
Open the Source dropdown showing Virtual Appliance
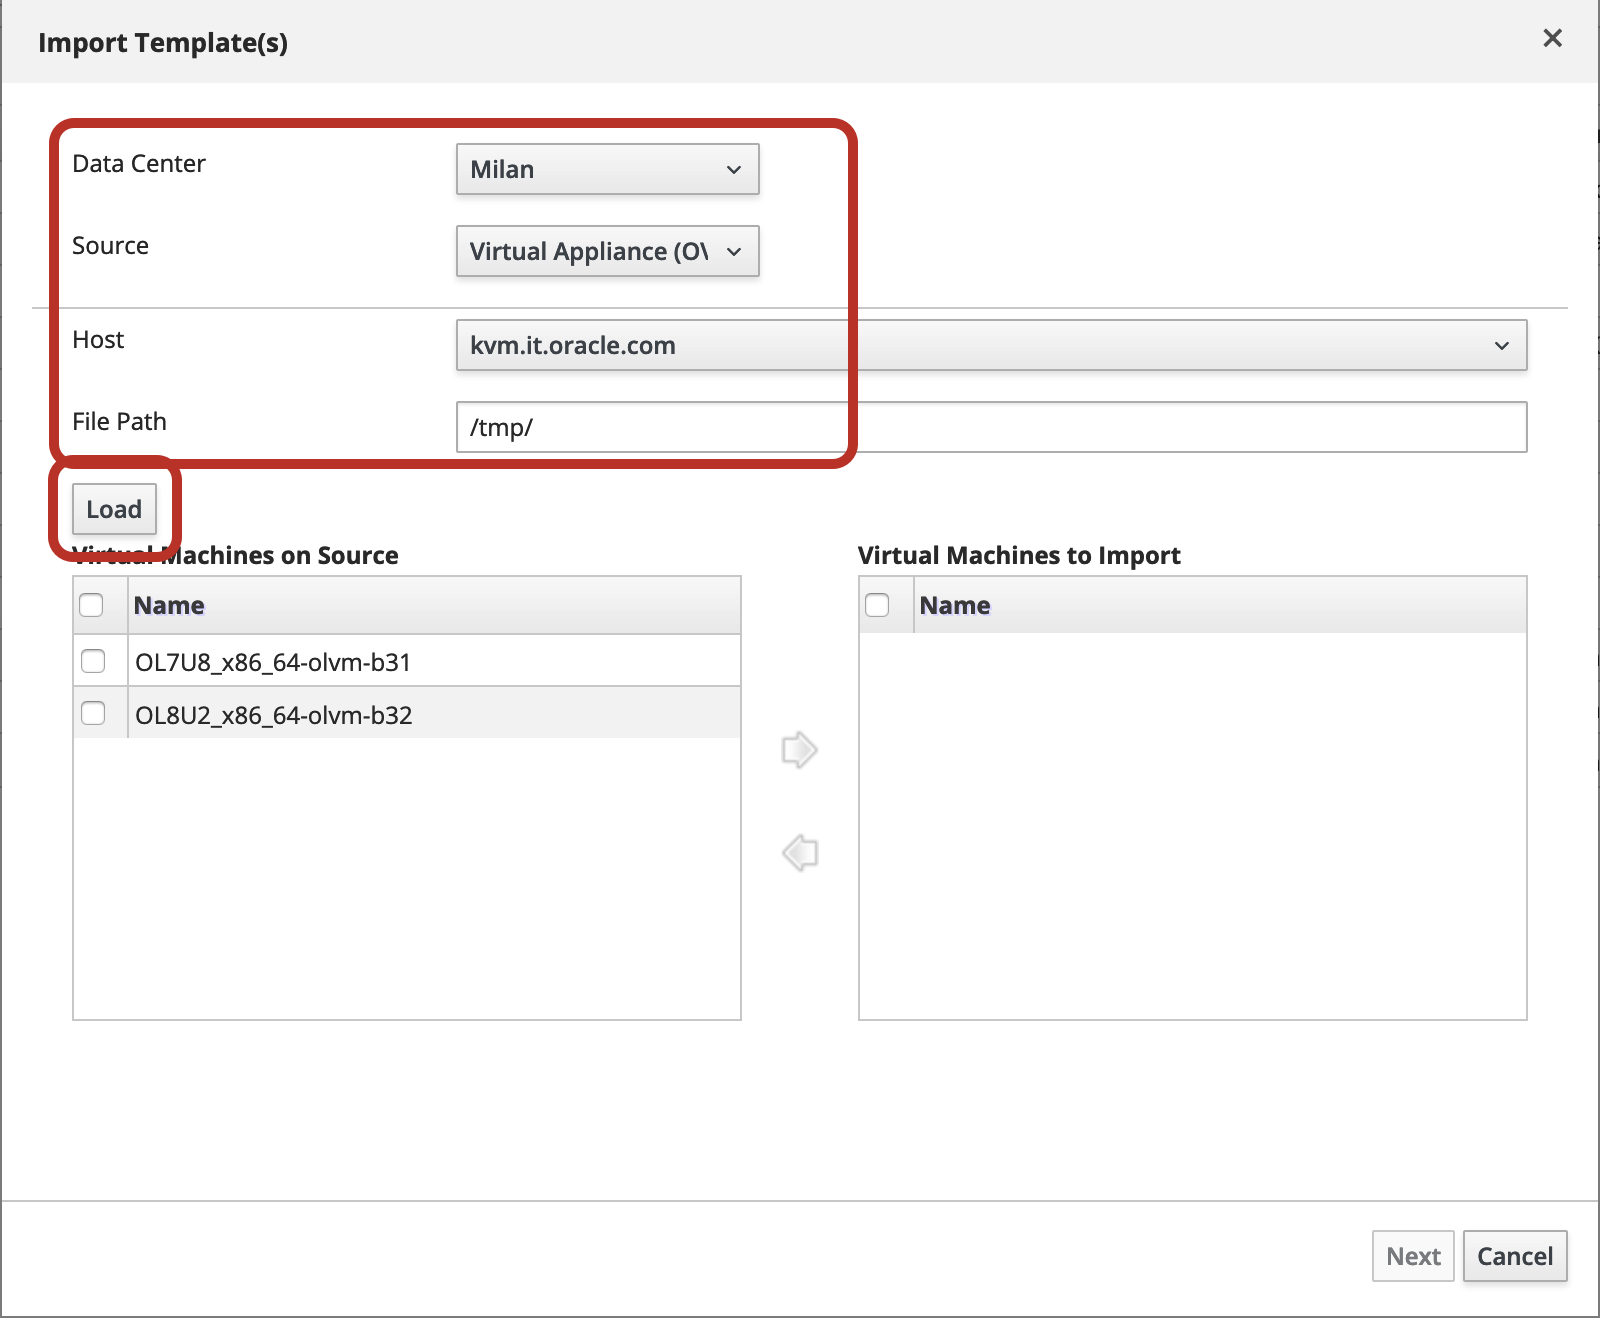tap(607, 251)
